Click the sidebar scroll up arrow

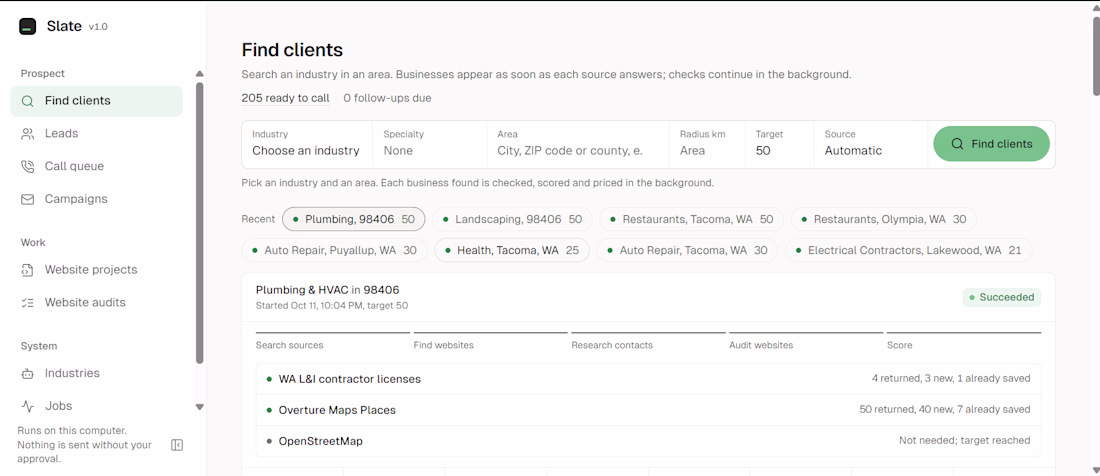click(199, 74)
